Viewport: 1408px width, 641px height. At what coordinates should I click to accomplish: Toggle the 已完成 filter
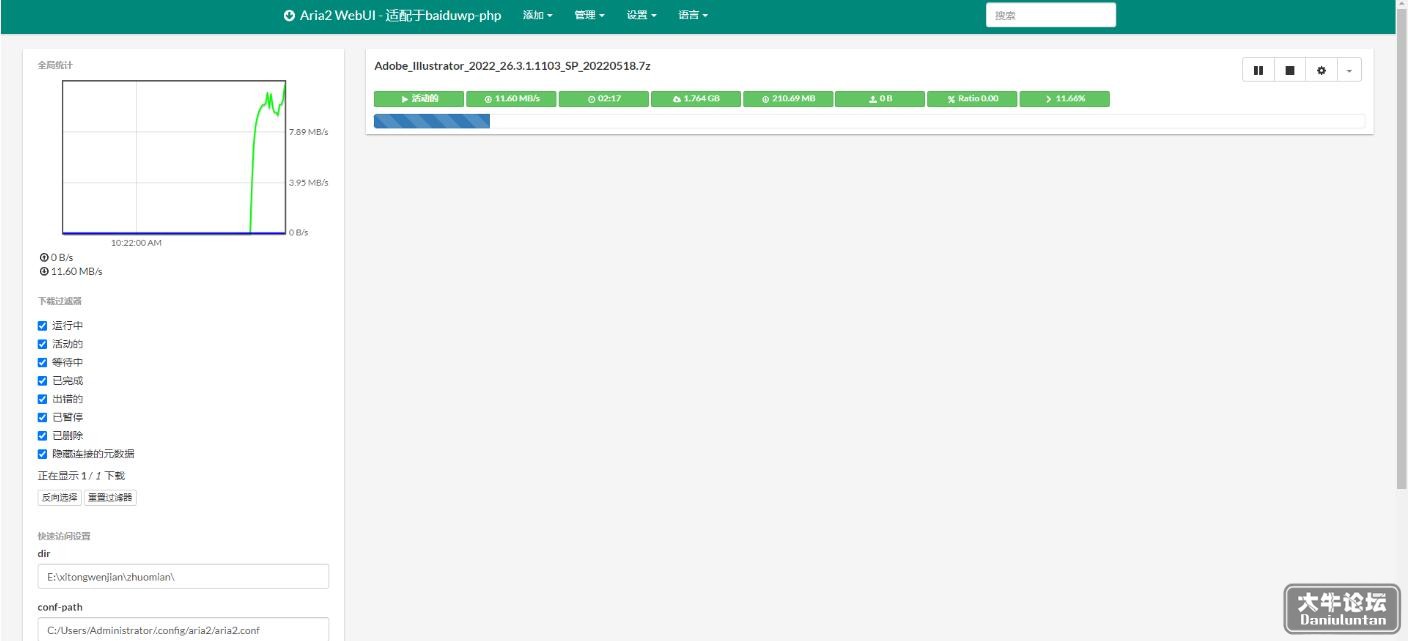click(x=42, y=381)
